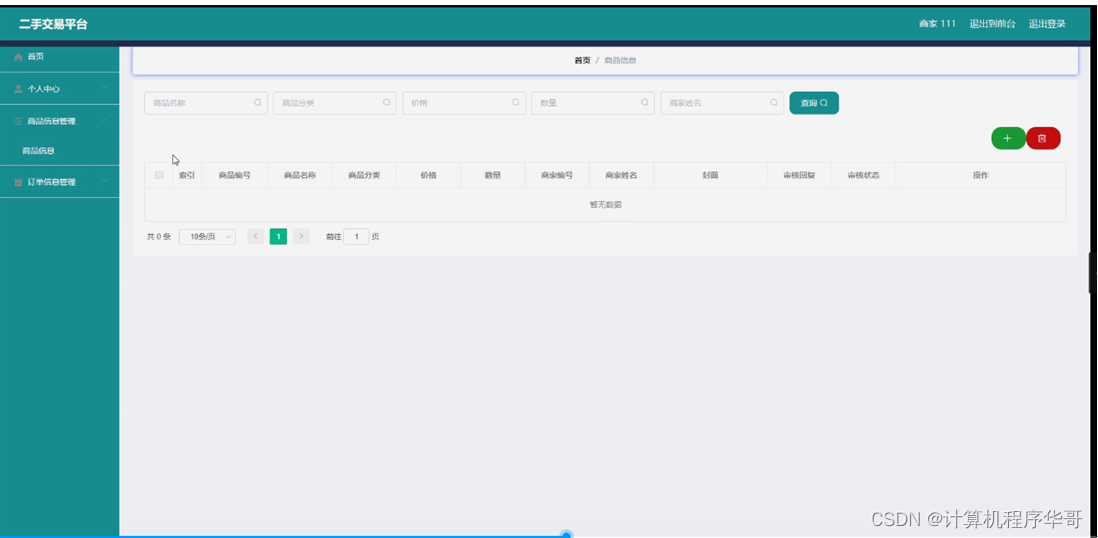The height and width of the screenshot is (538, 1098).
Task: Click the 商家姓名 column header
Action: [x=621, y=175]
